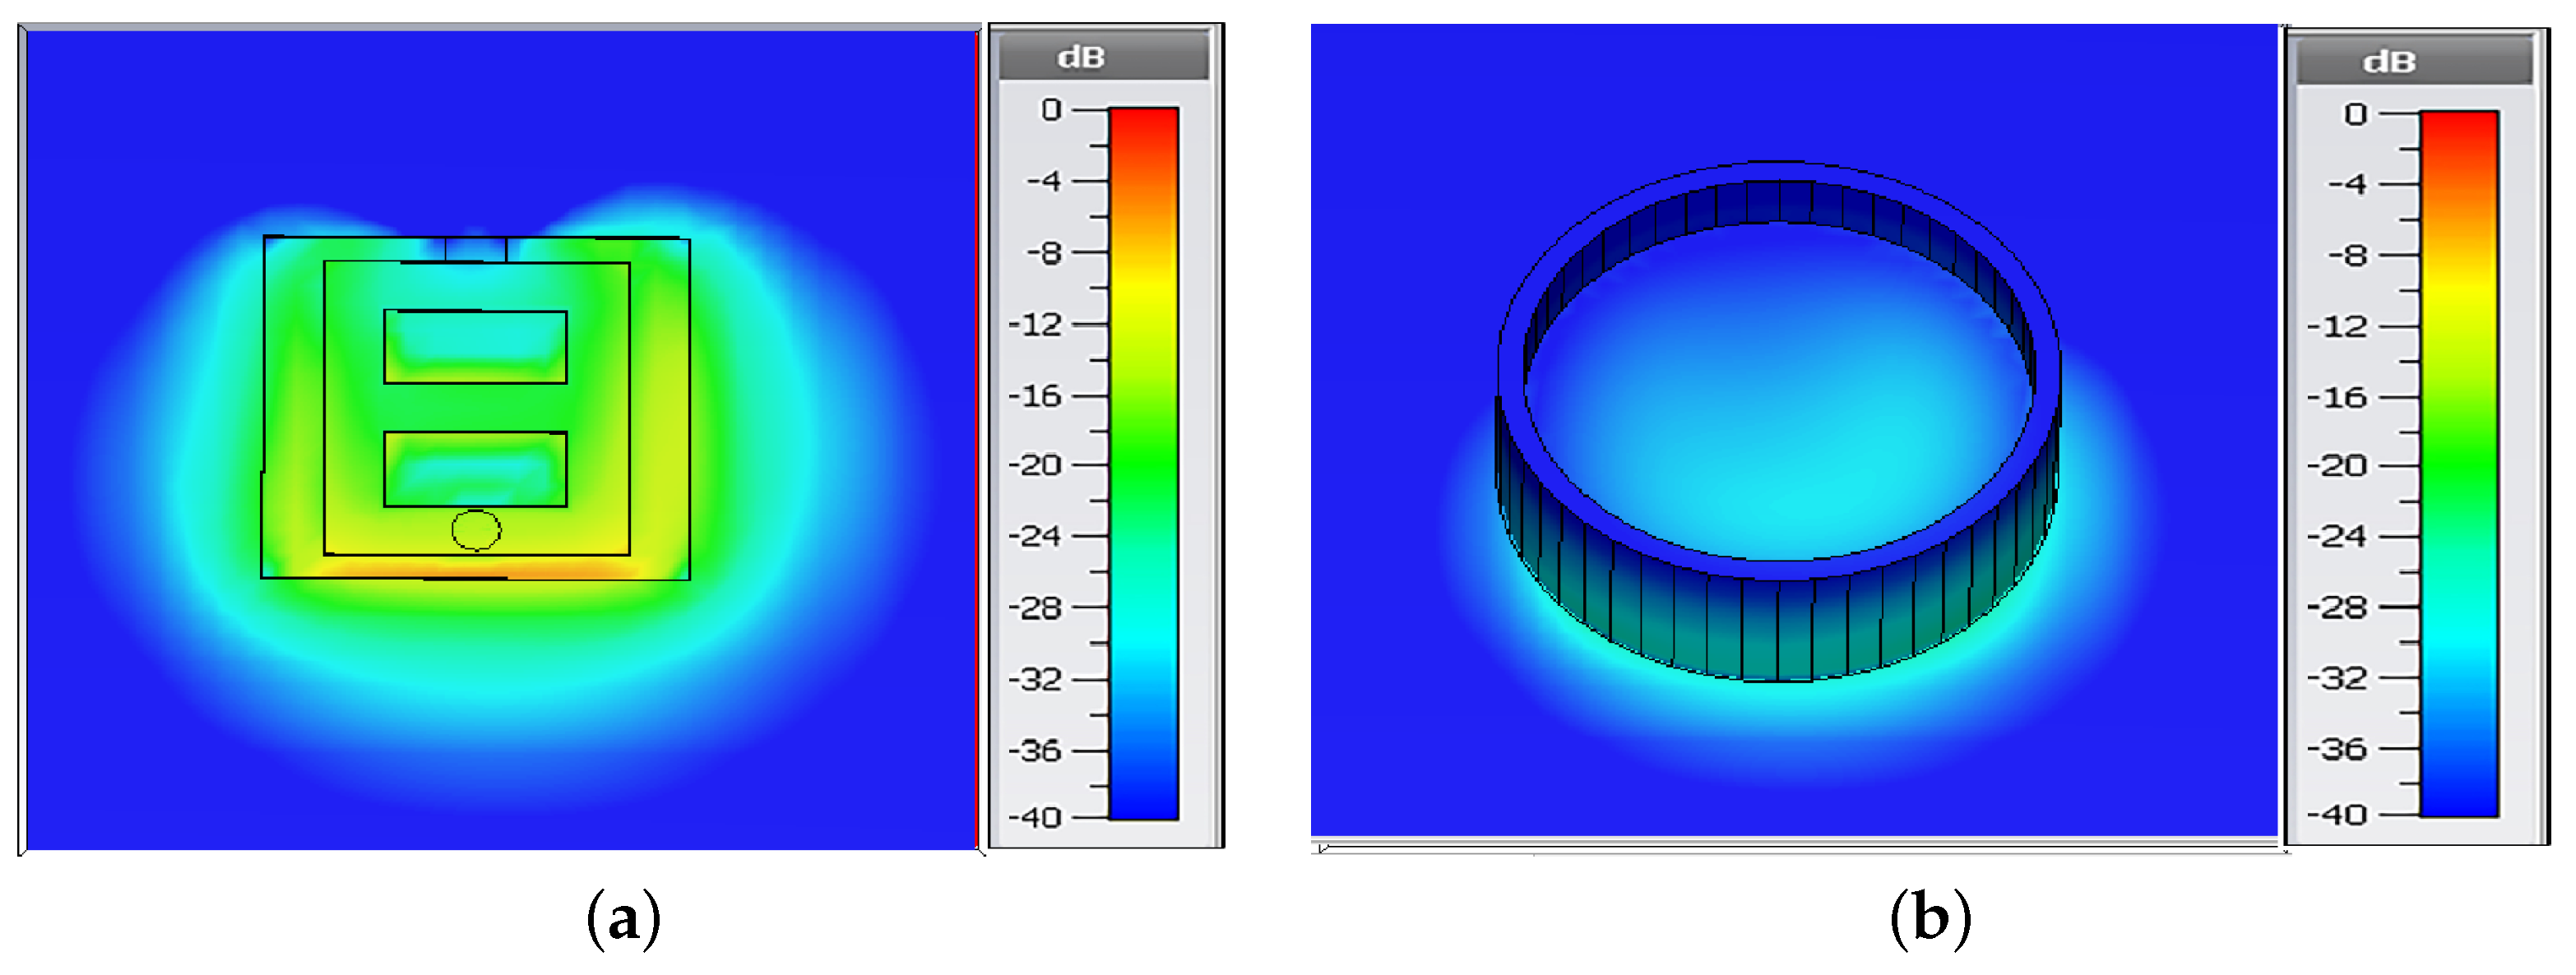Click the -40 label on the left scale
This screenshot has width=2576, height=975.
tap(1036, 817)
